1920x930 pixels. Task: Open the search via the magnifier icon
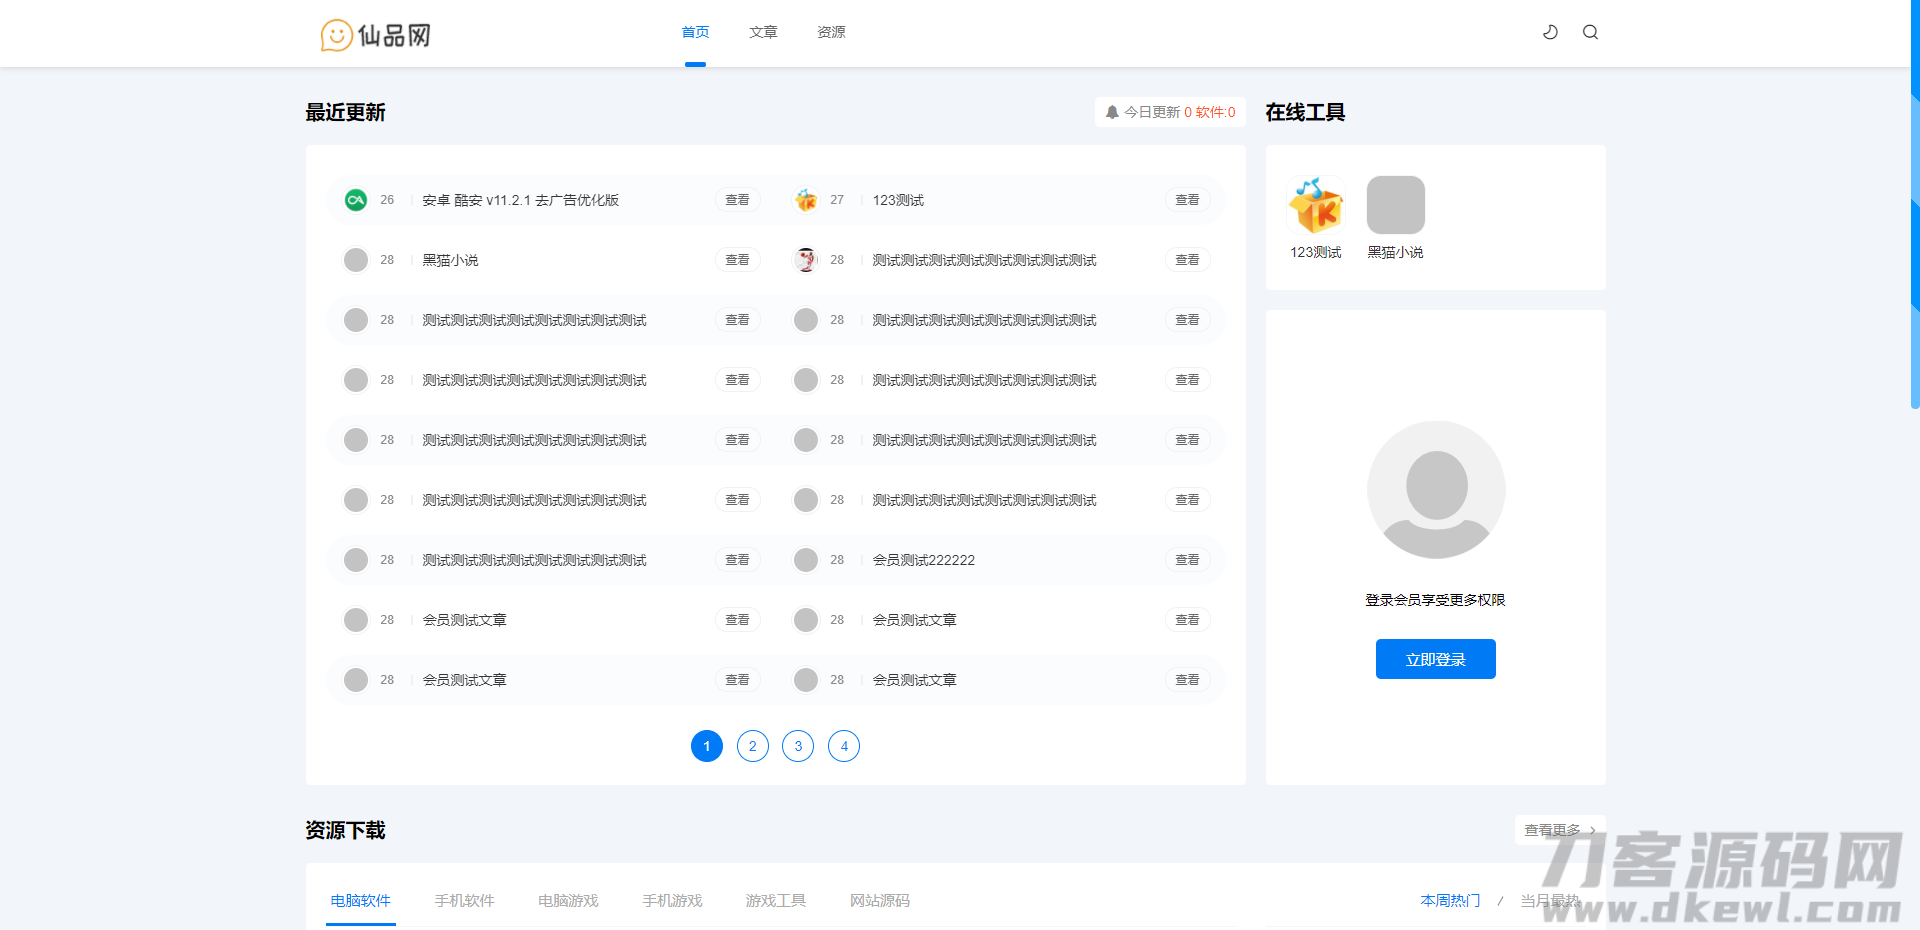pos(1590,32)
